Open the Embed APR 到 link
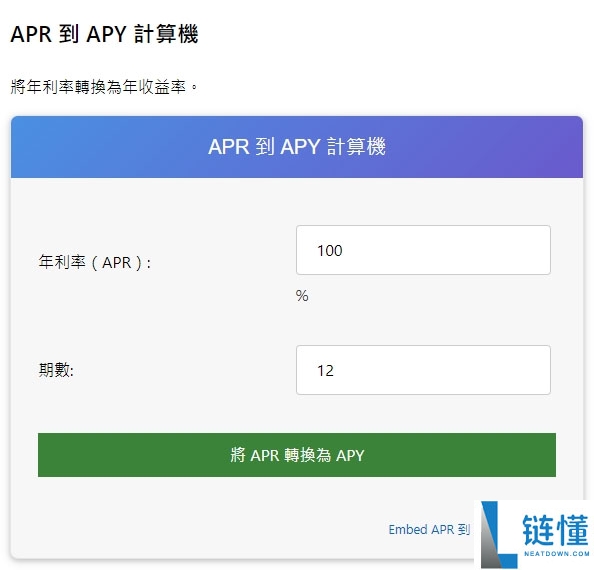This screenshot has width=594, height=570. [x=429, y=529]
